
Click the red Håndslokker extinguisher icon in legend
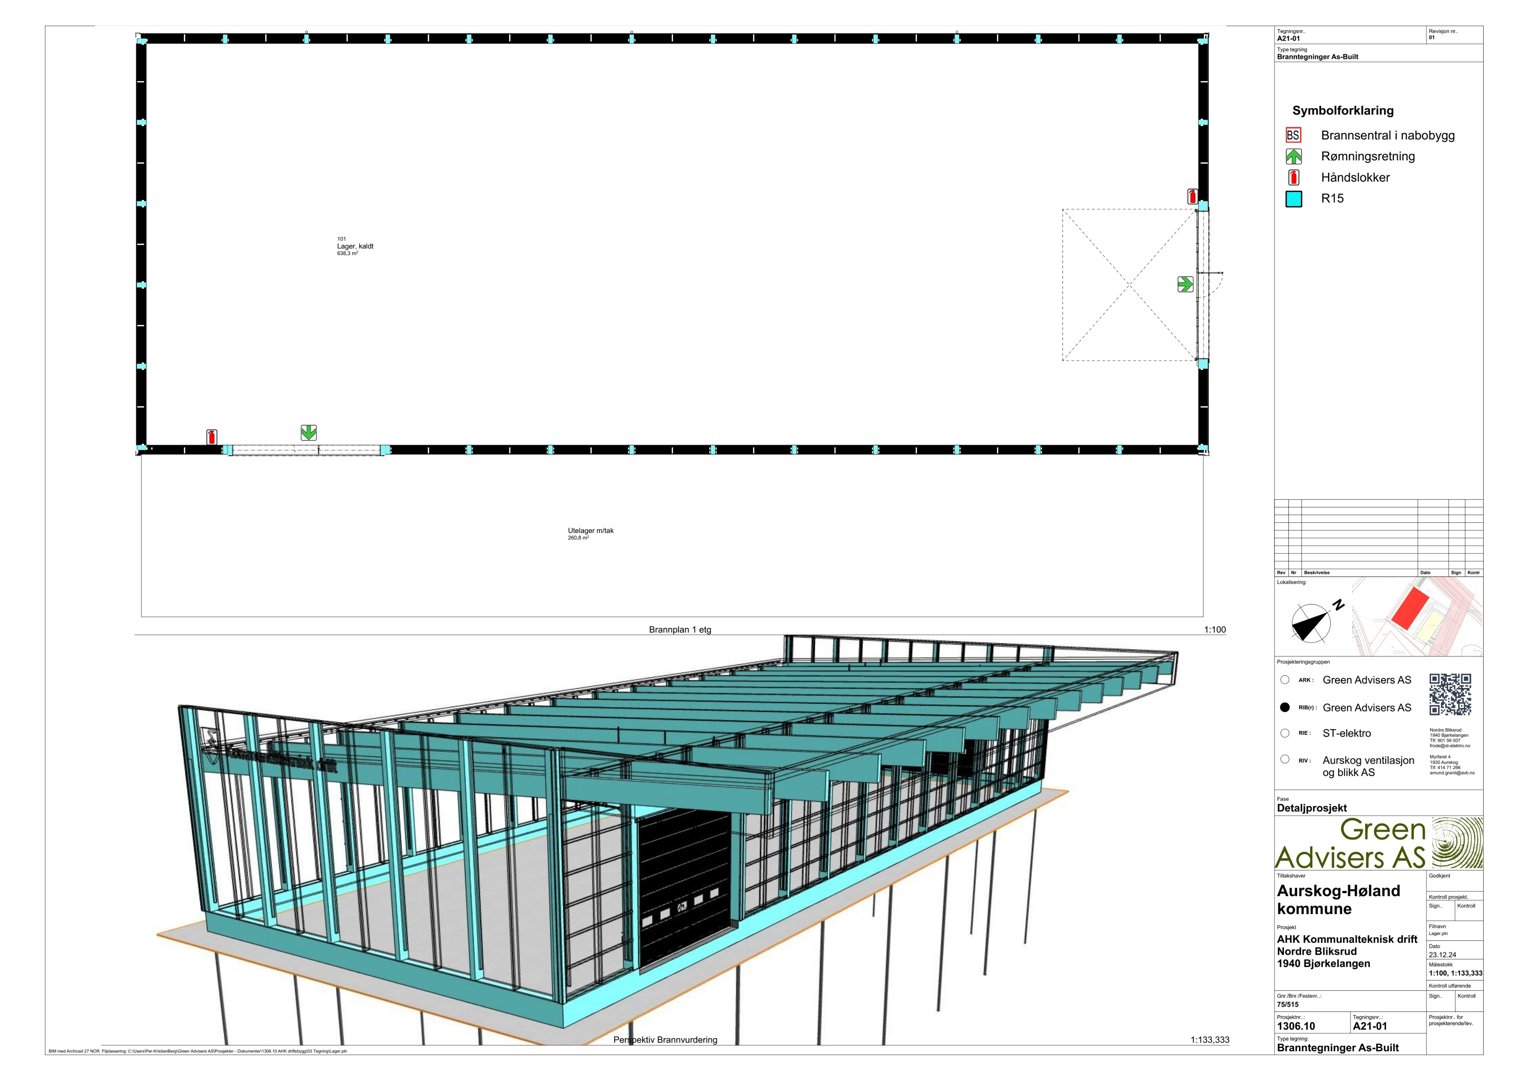(1294, 177)
